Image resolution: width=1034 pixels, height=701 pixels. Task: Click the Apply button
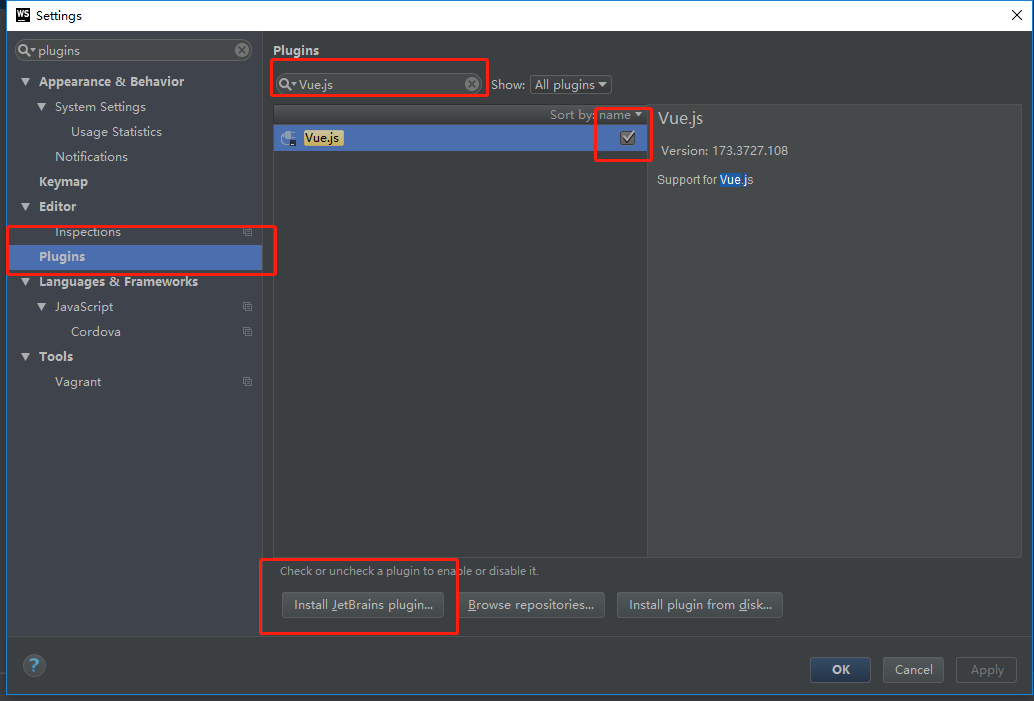(987, 670)
